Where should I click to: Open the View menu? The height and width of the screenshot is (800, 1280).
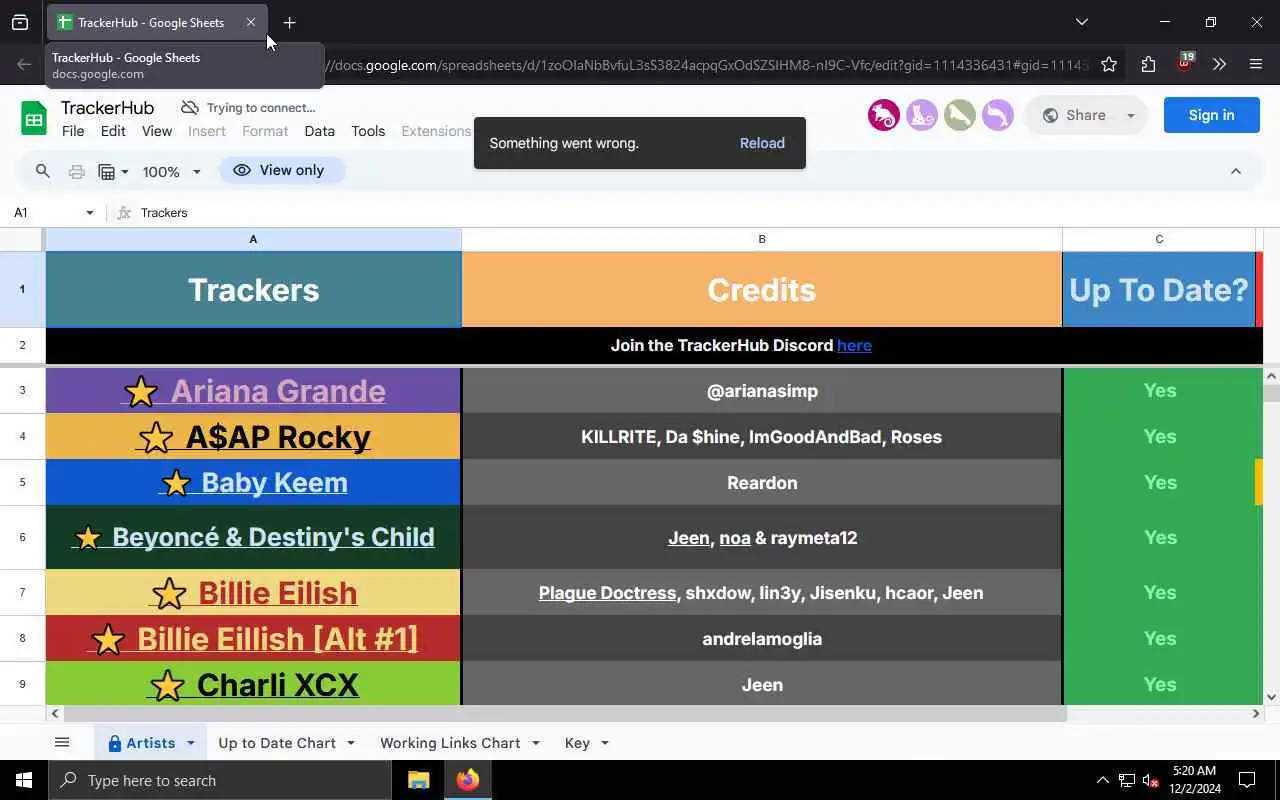157,131
